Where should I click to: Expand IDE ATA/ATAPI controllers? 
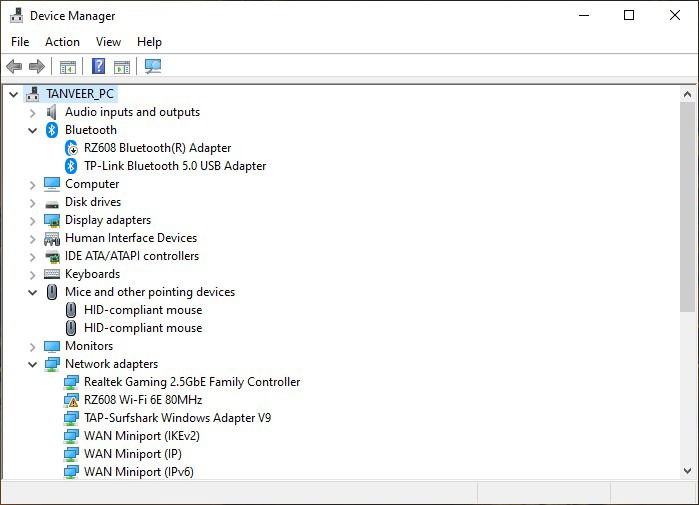point(33,257)
